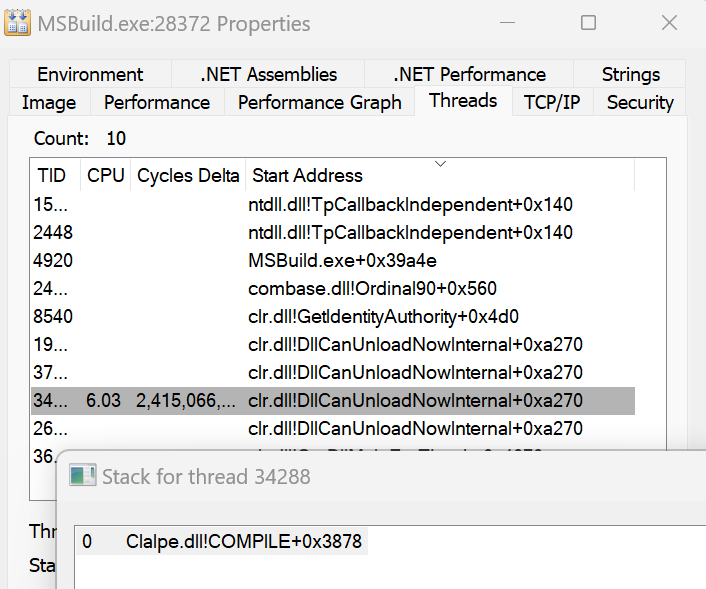The width and height of the screenshot is (706, 589).
Task: Maximize the MSBuild Properties window
Action: (x=588, y=22)
